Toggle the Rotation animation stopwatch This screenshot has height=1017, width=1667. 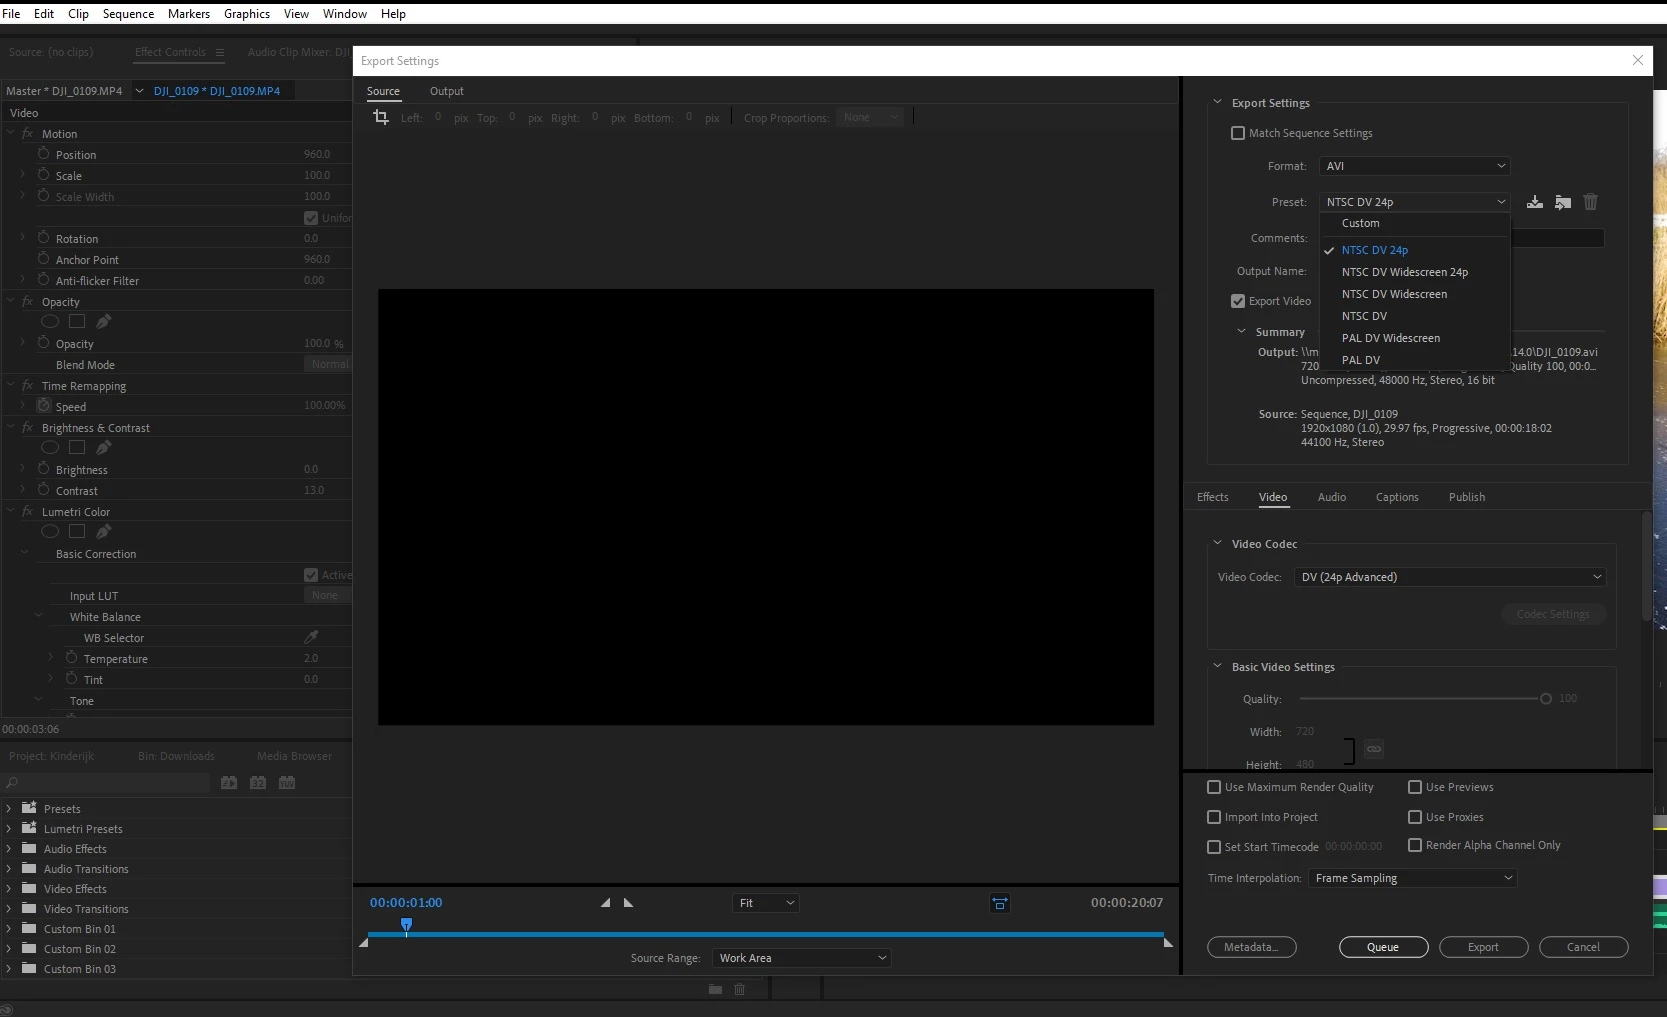coord(43,238)
